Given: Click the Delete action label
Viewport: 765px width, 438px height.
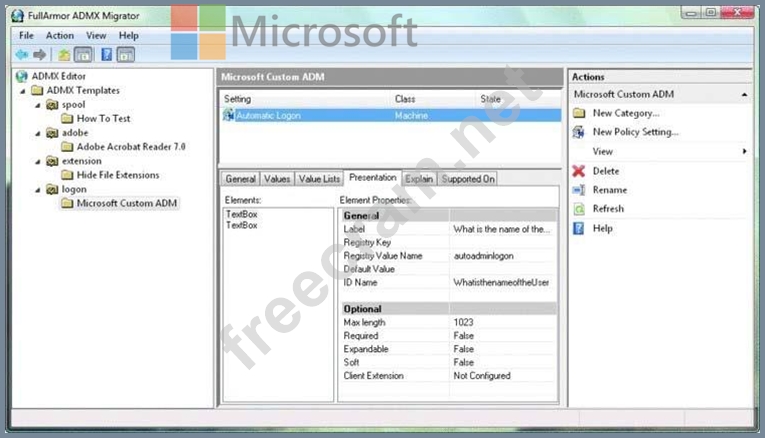Looking at the screenshot, I should click(x=606, y=171).
